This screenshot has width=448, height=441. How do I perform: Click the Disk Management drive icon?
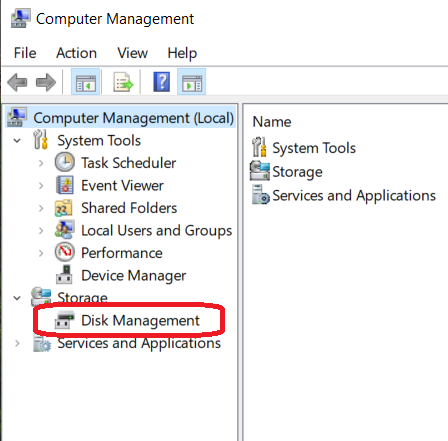(x=64, y=320)
